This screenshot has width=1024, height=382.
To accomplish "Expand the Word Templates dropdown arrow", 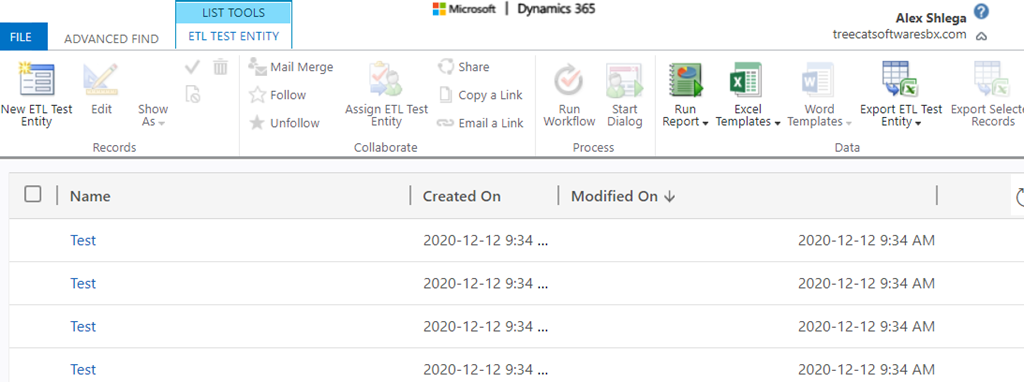I will point(848,123).
